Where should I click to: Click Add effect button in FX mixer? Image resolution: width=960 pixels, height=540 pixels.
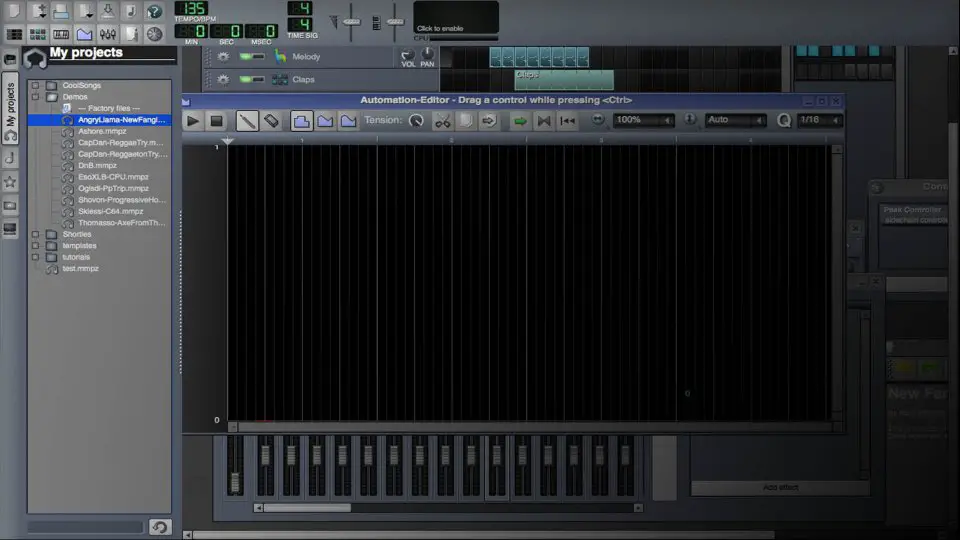780,488
